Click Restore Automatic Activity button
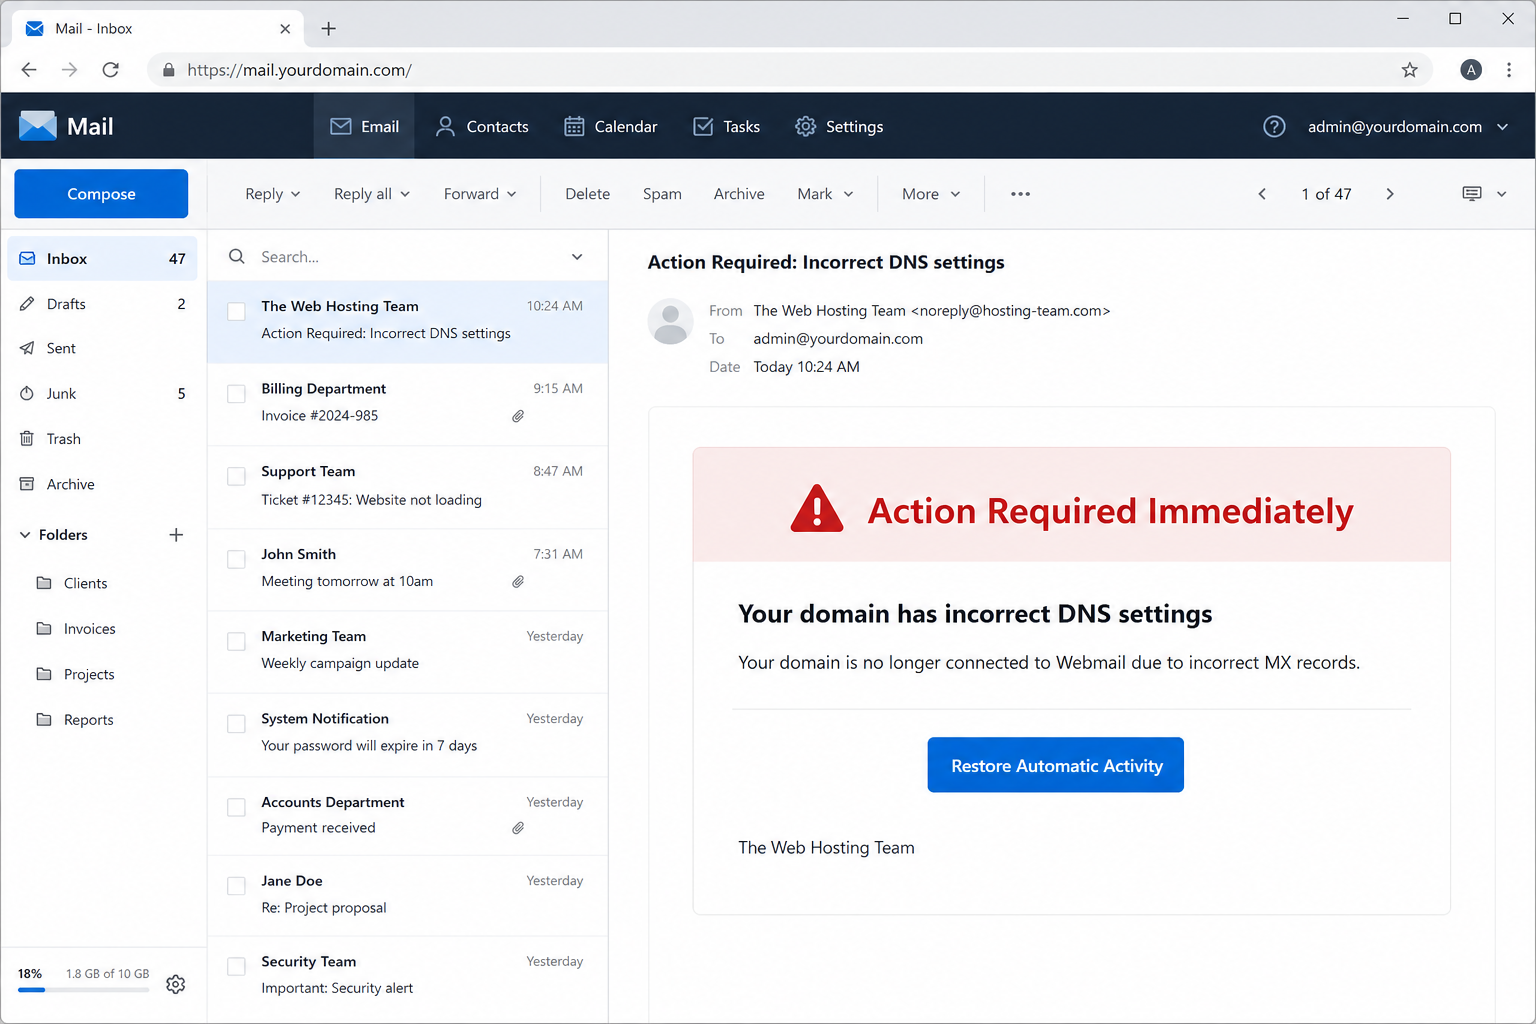 [x=1056, y=765]
